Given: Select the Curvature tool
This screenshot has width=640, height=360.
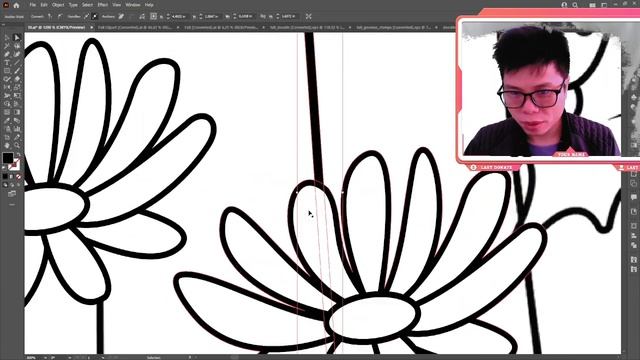Looking at the screenshot, I should (17, 54).
